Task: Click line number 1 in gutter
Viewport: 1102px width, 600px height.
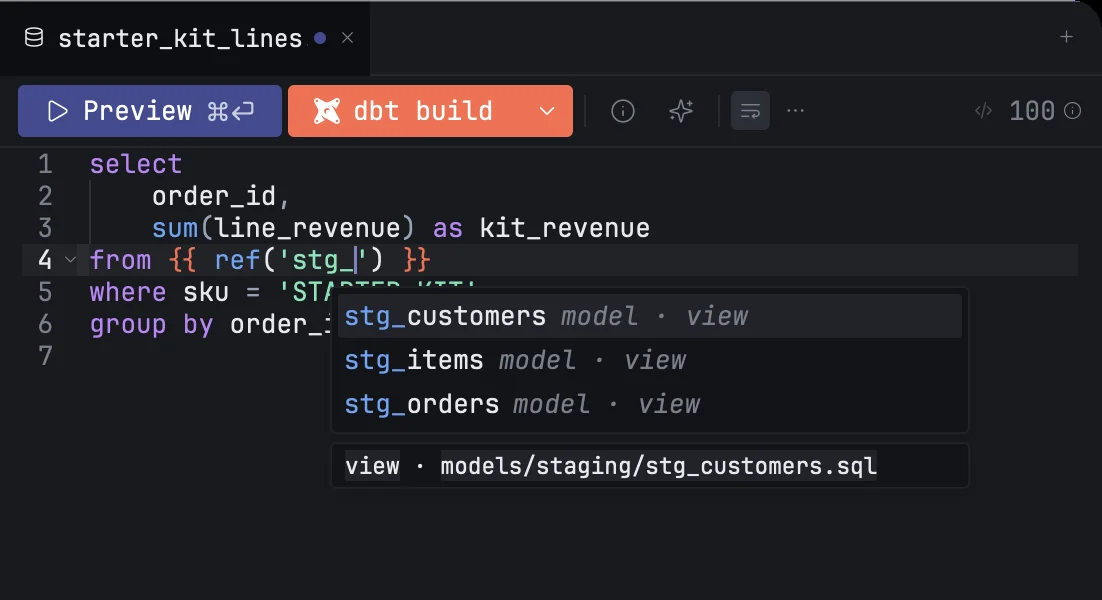Action: (x=45, y=164)
